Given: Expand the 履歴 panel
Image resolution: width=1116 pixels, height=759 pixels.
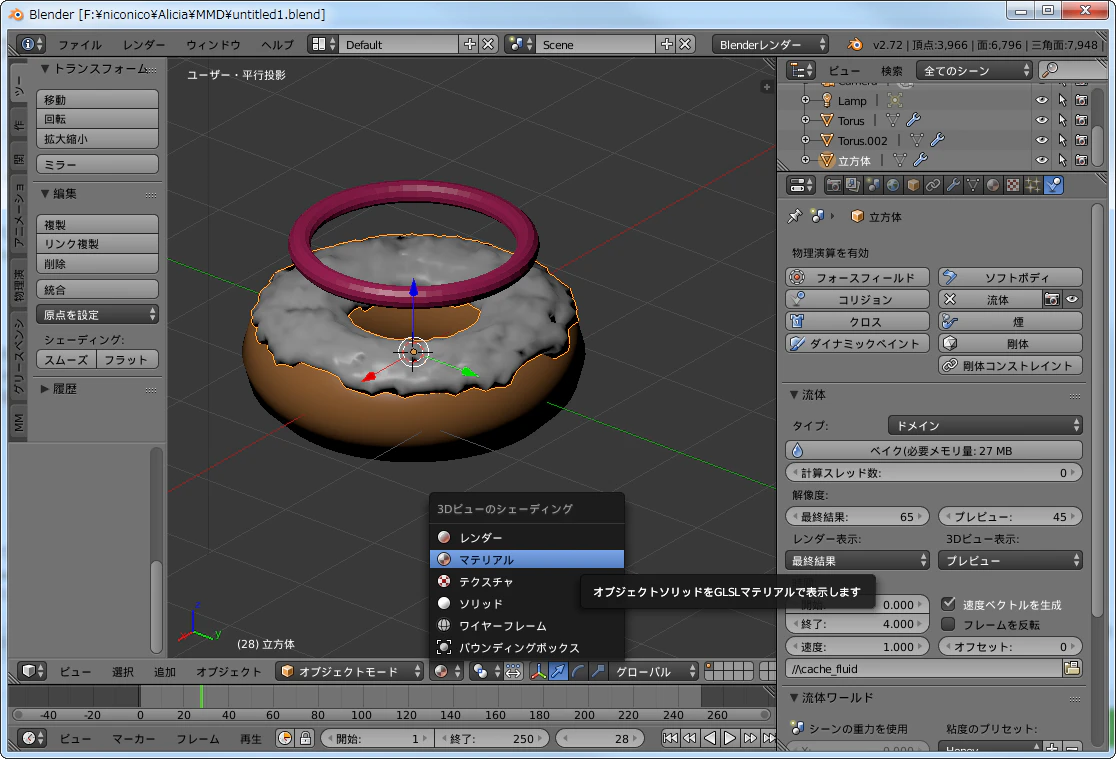Looking at the screenshot, I should coord(58,389).
